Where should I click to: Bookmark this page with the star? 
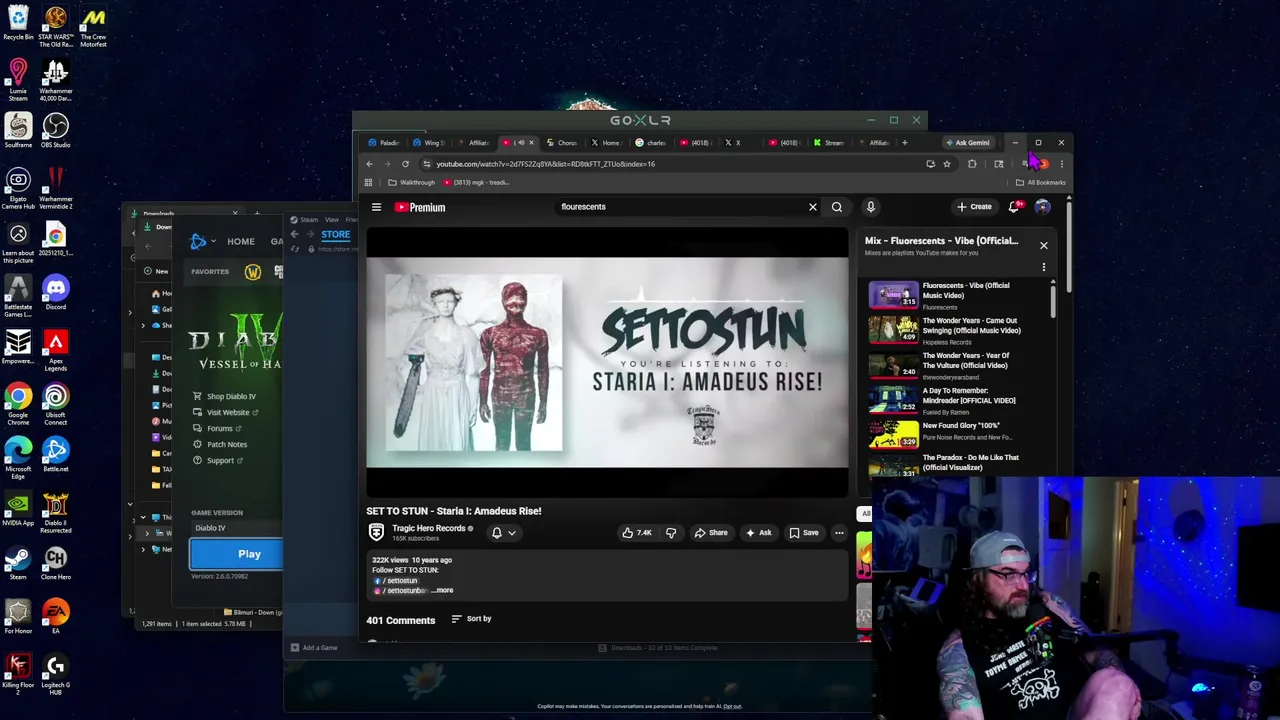[x=946, y=164]
